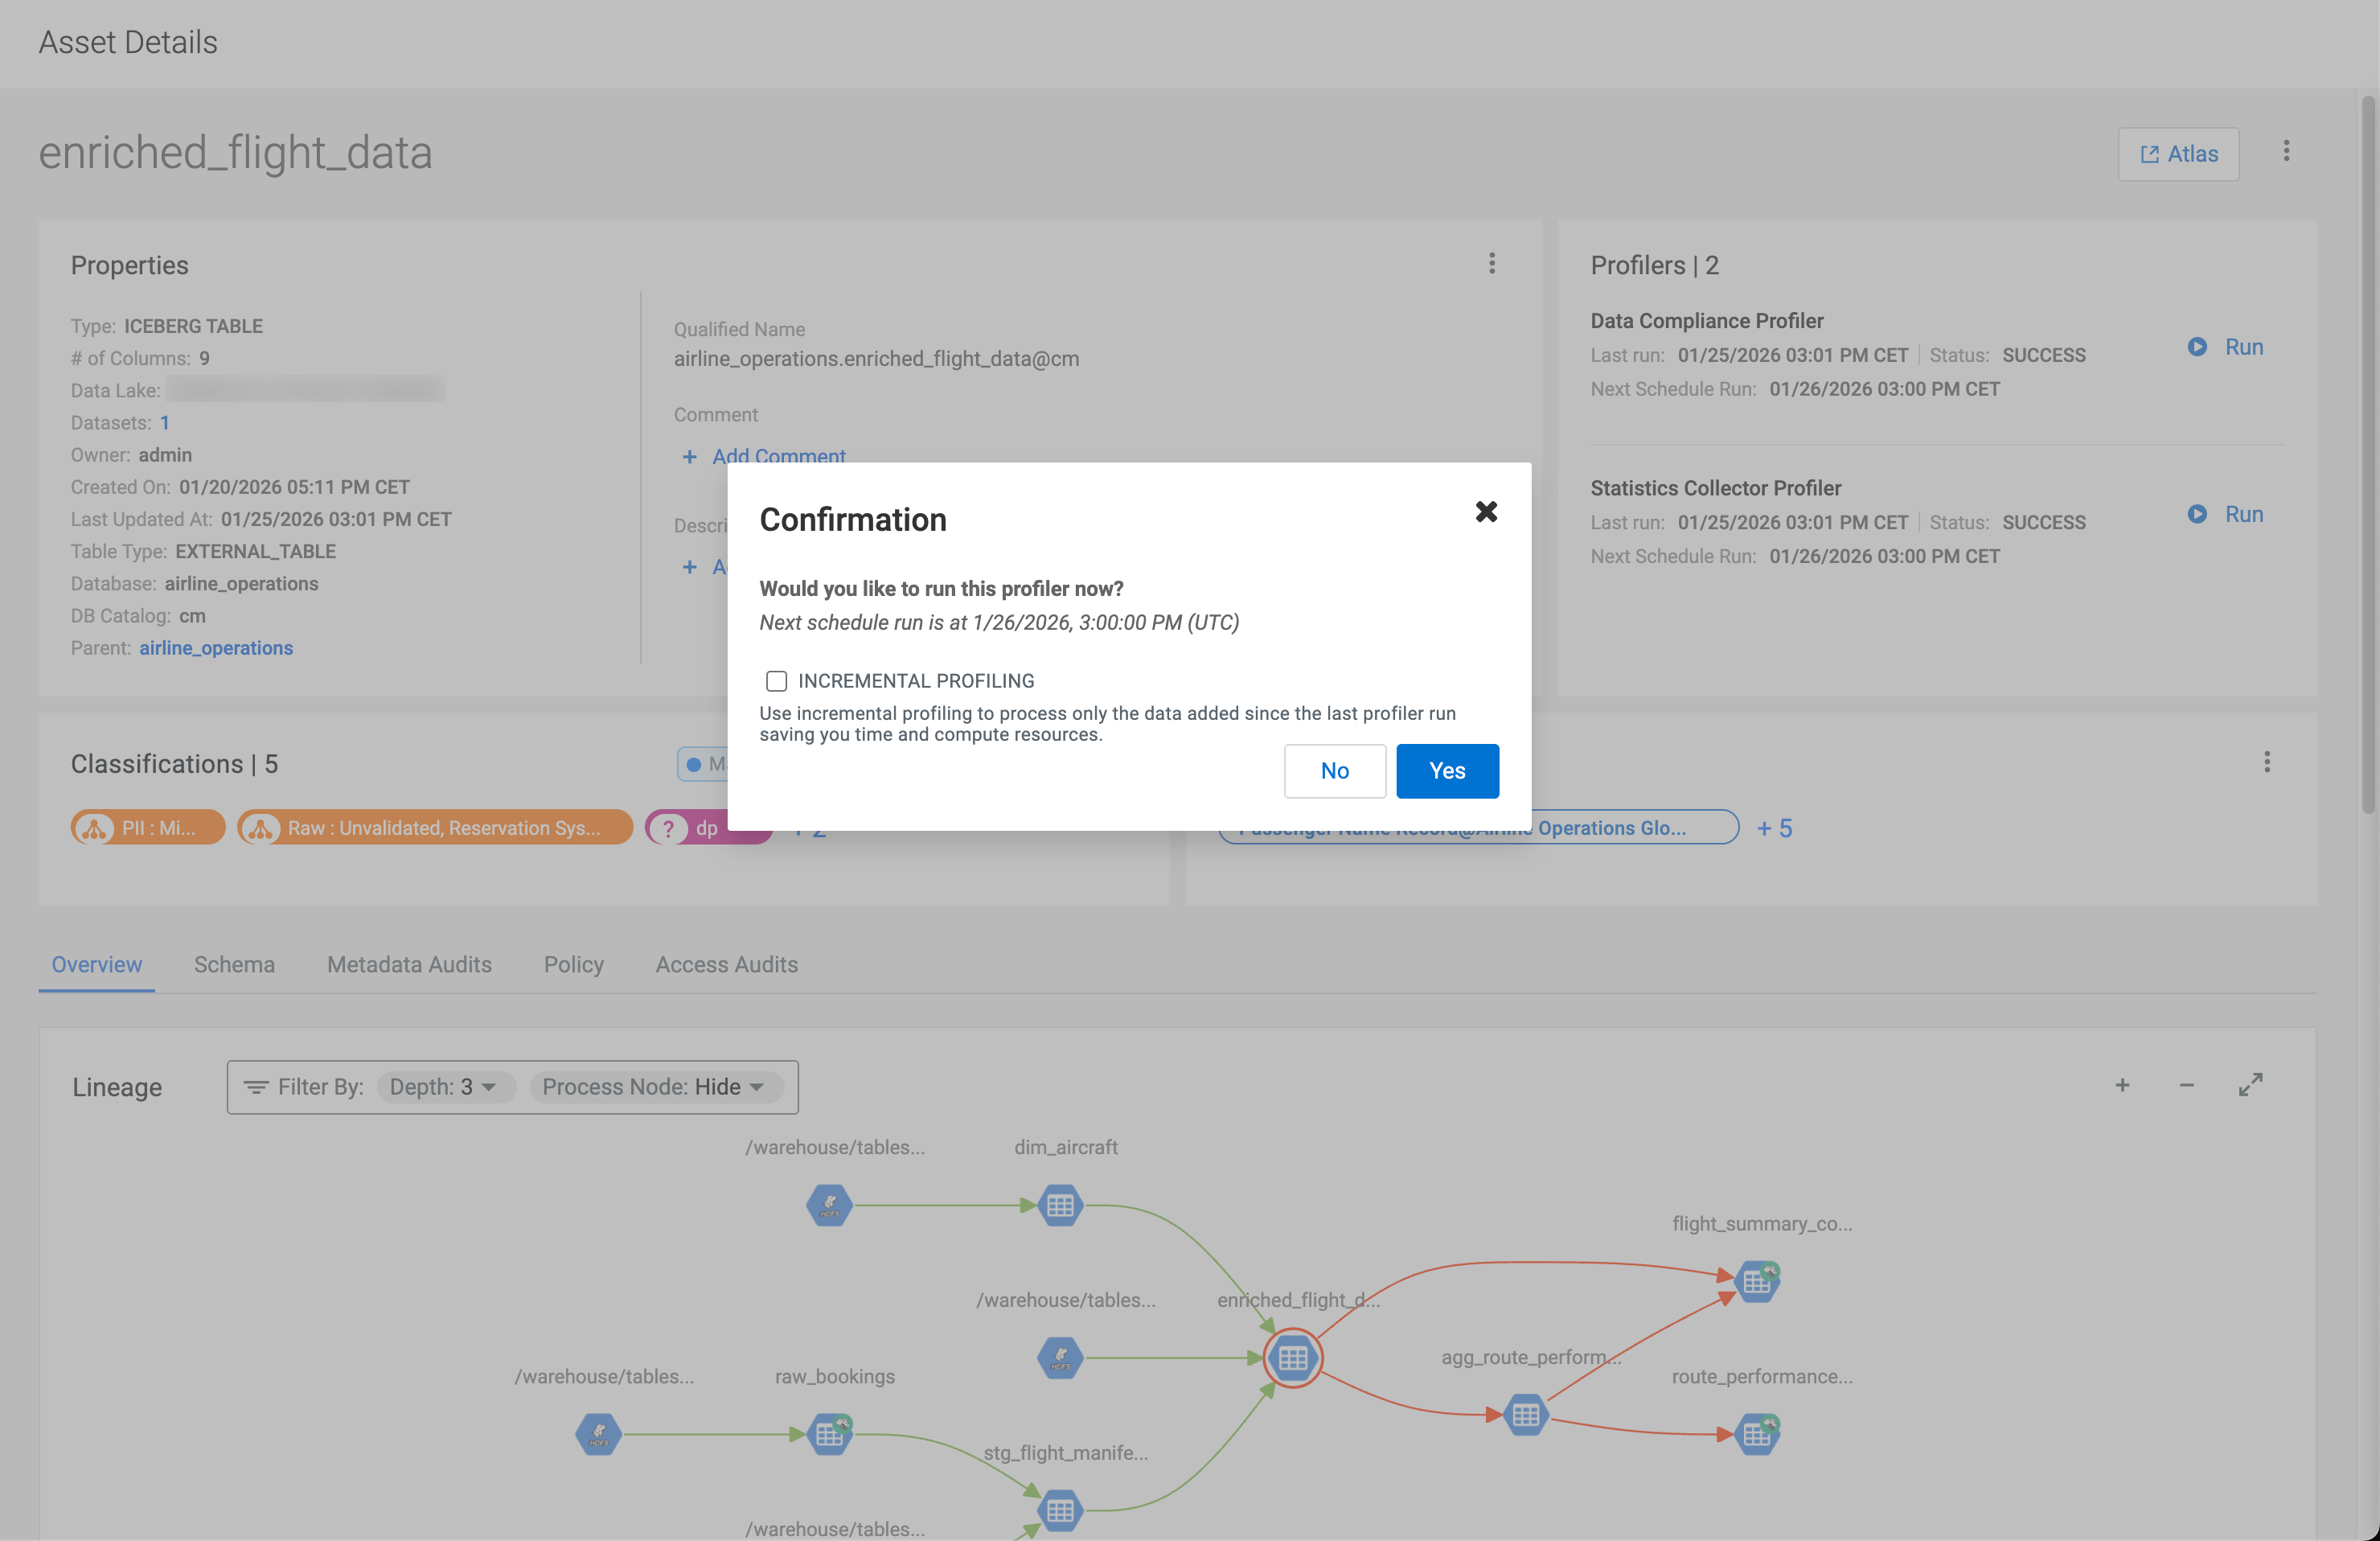Close the Confirmation dialog with X
This screenshot has width=2380, height=1541.
[1486, 512]
